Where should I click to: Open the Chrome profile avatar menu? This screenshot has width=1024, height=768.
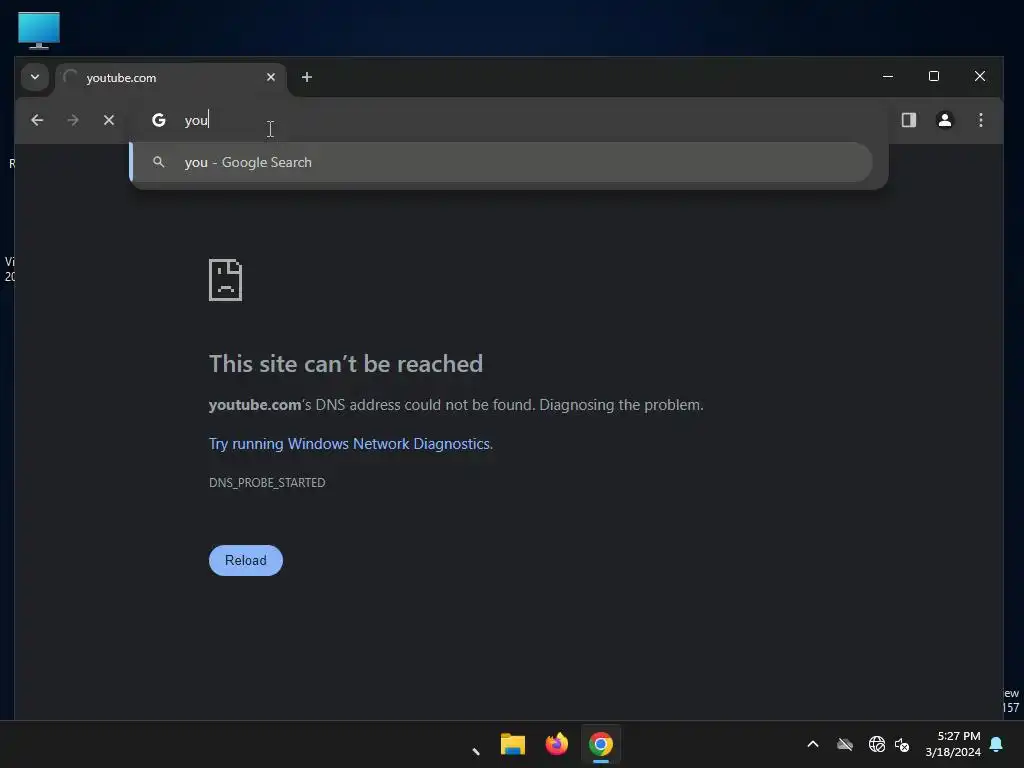click(944, 120)
